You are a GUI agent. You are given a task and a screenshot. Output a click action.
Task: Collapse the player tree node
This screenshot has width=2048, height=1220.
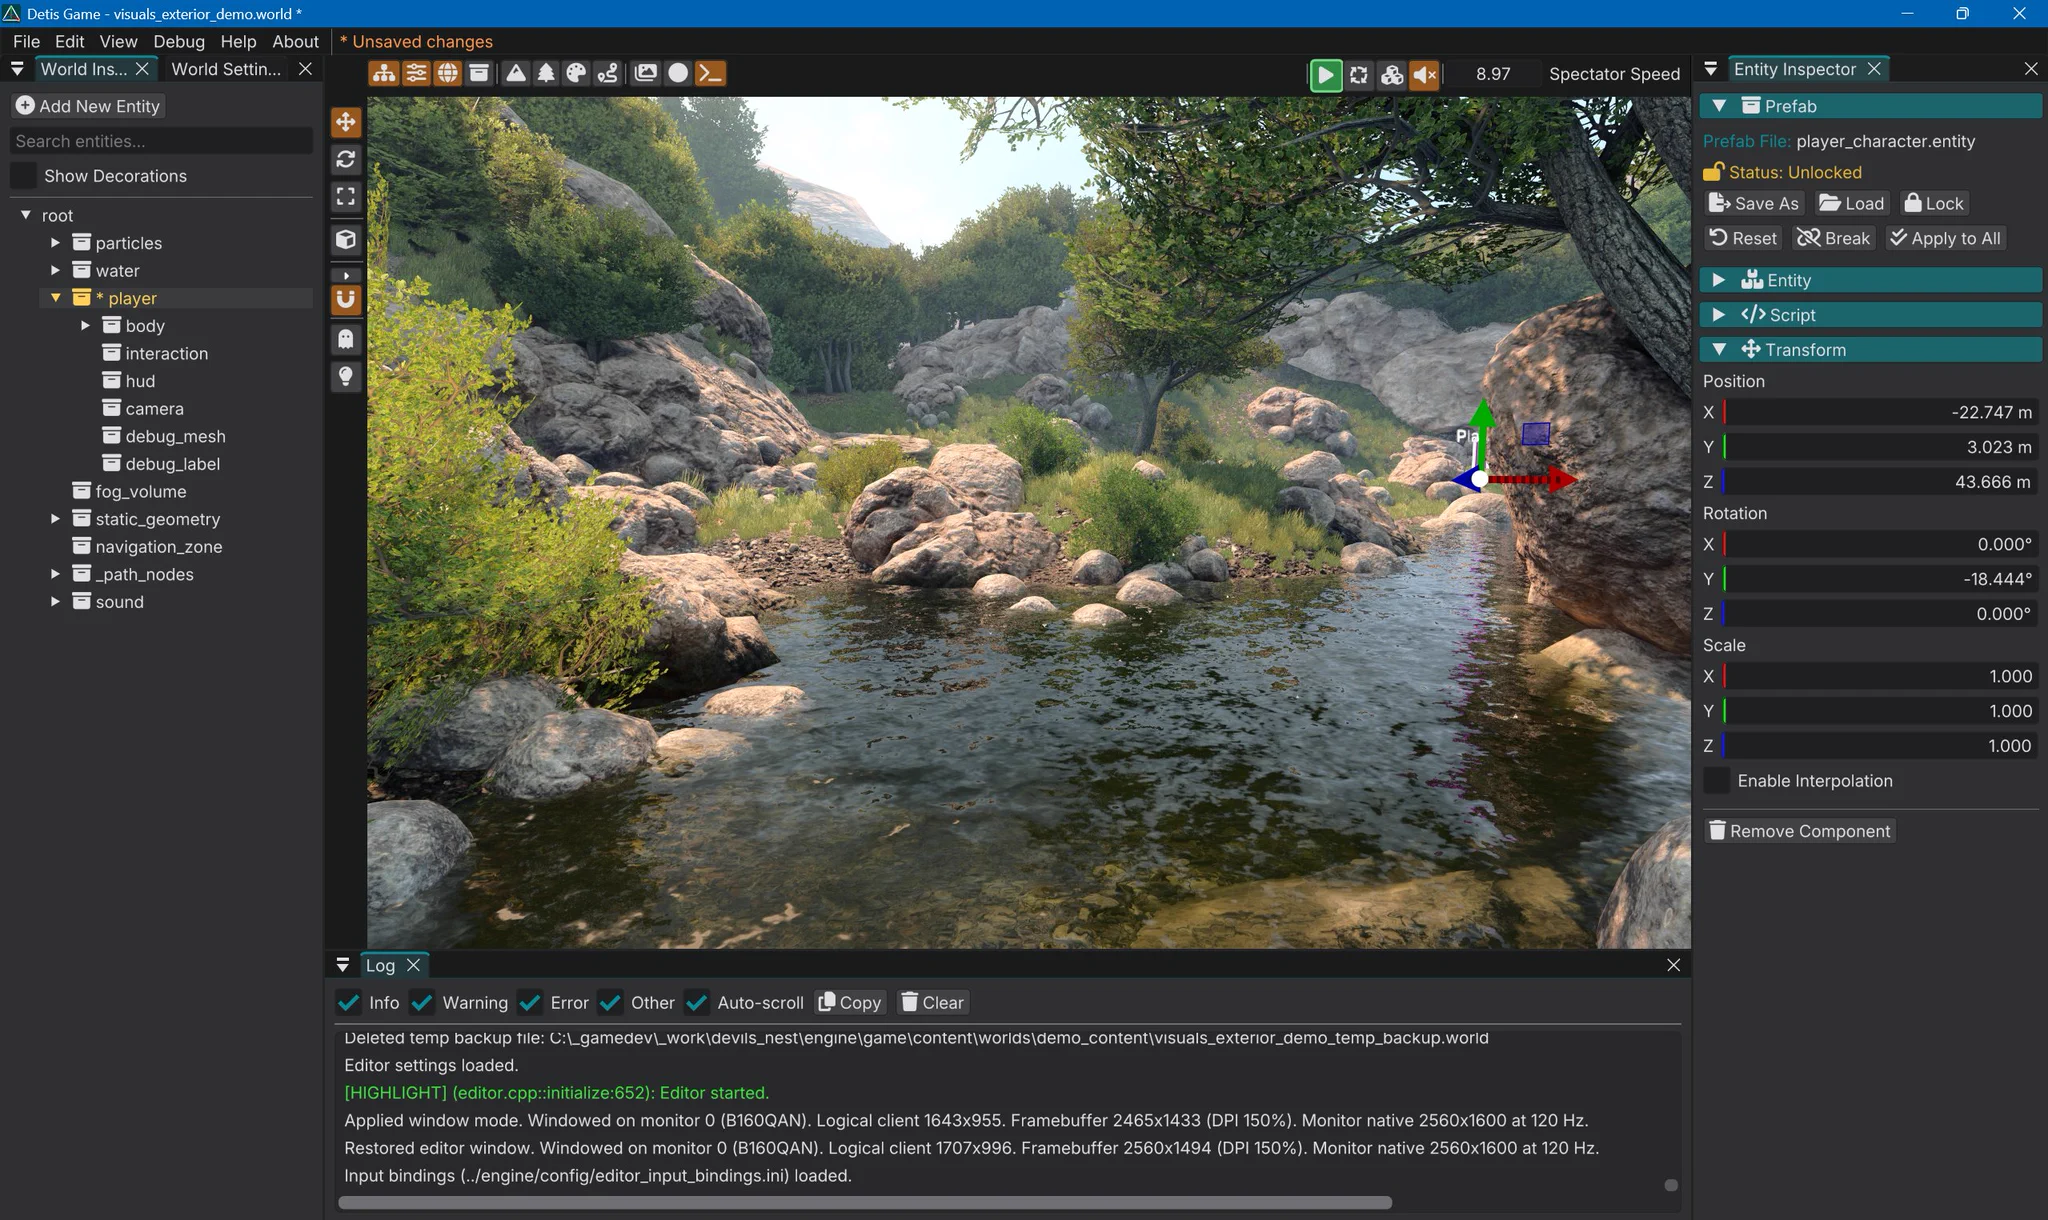coord(55,298)
